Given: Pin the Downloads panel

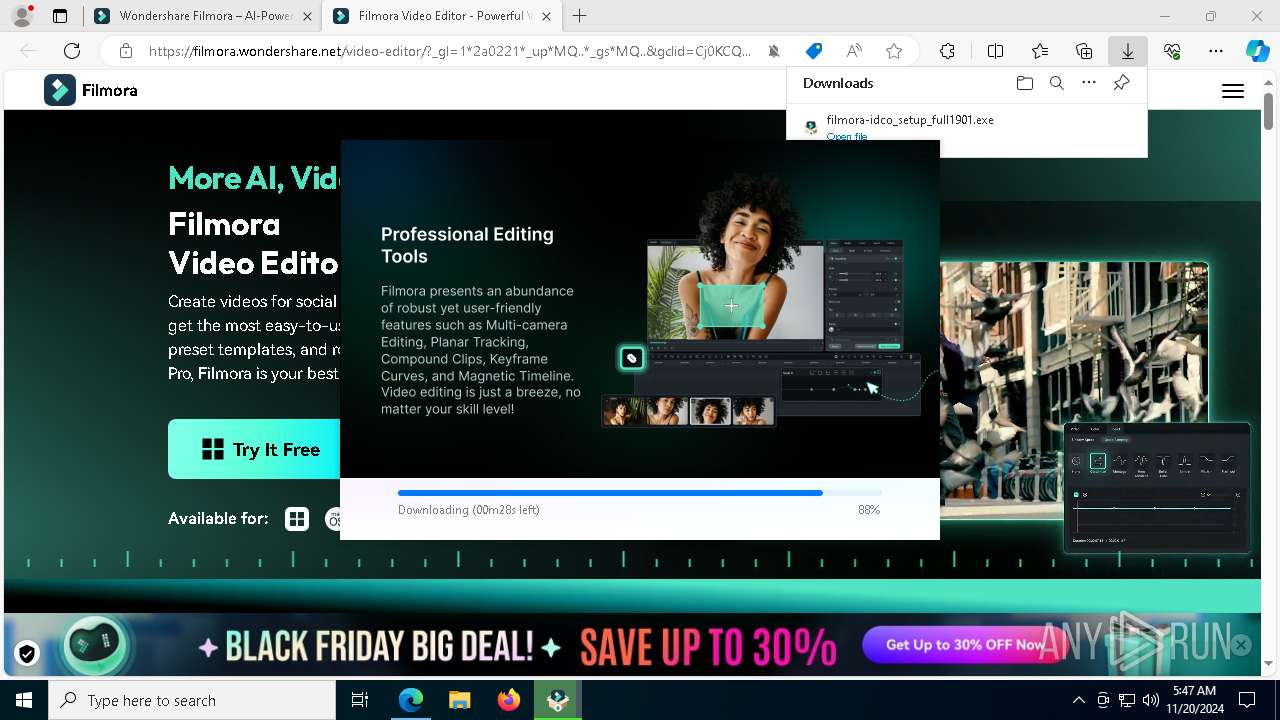Looking at the screenshot, I should click(x=1121, y=83).
